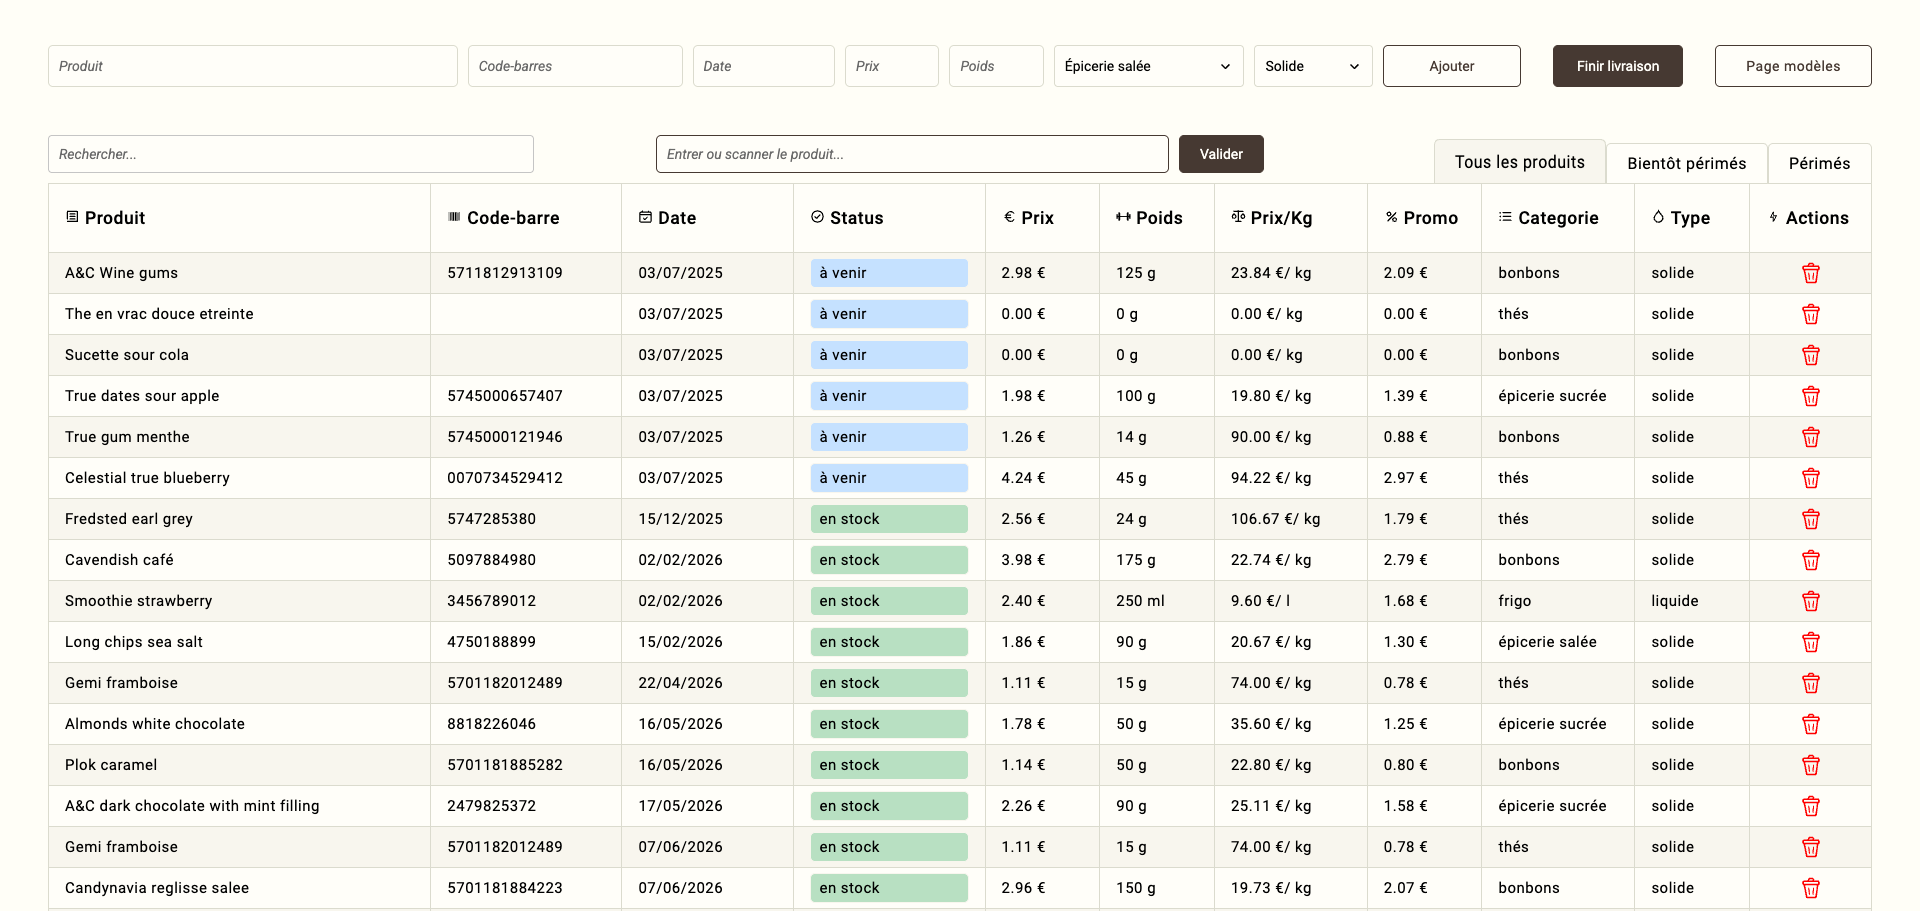Screen dimensions: 1920x911
Task: Go to Page modèles
Action: (1792, 66)
